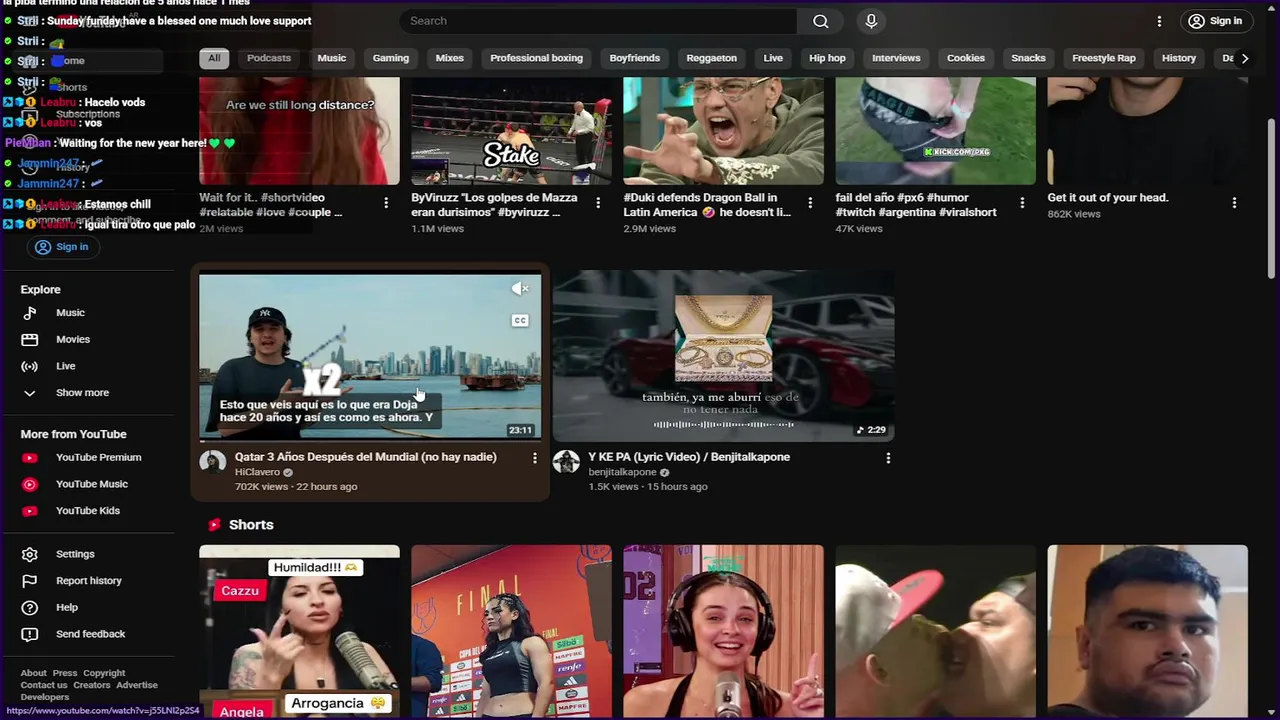1280x720 pixels.
Task: Open options menu for Qatar video
Action: (x=535, y=458)
